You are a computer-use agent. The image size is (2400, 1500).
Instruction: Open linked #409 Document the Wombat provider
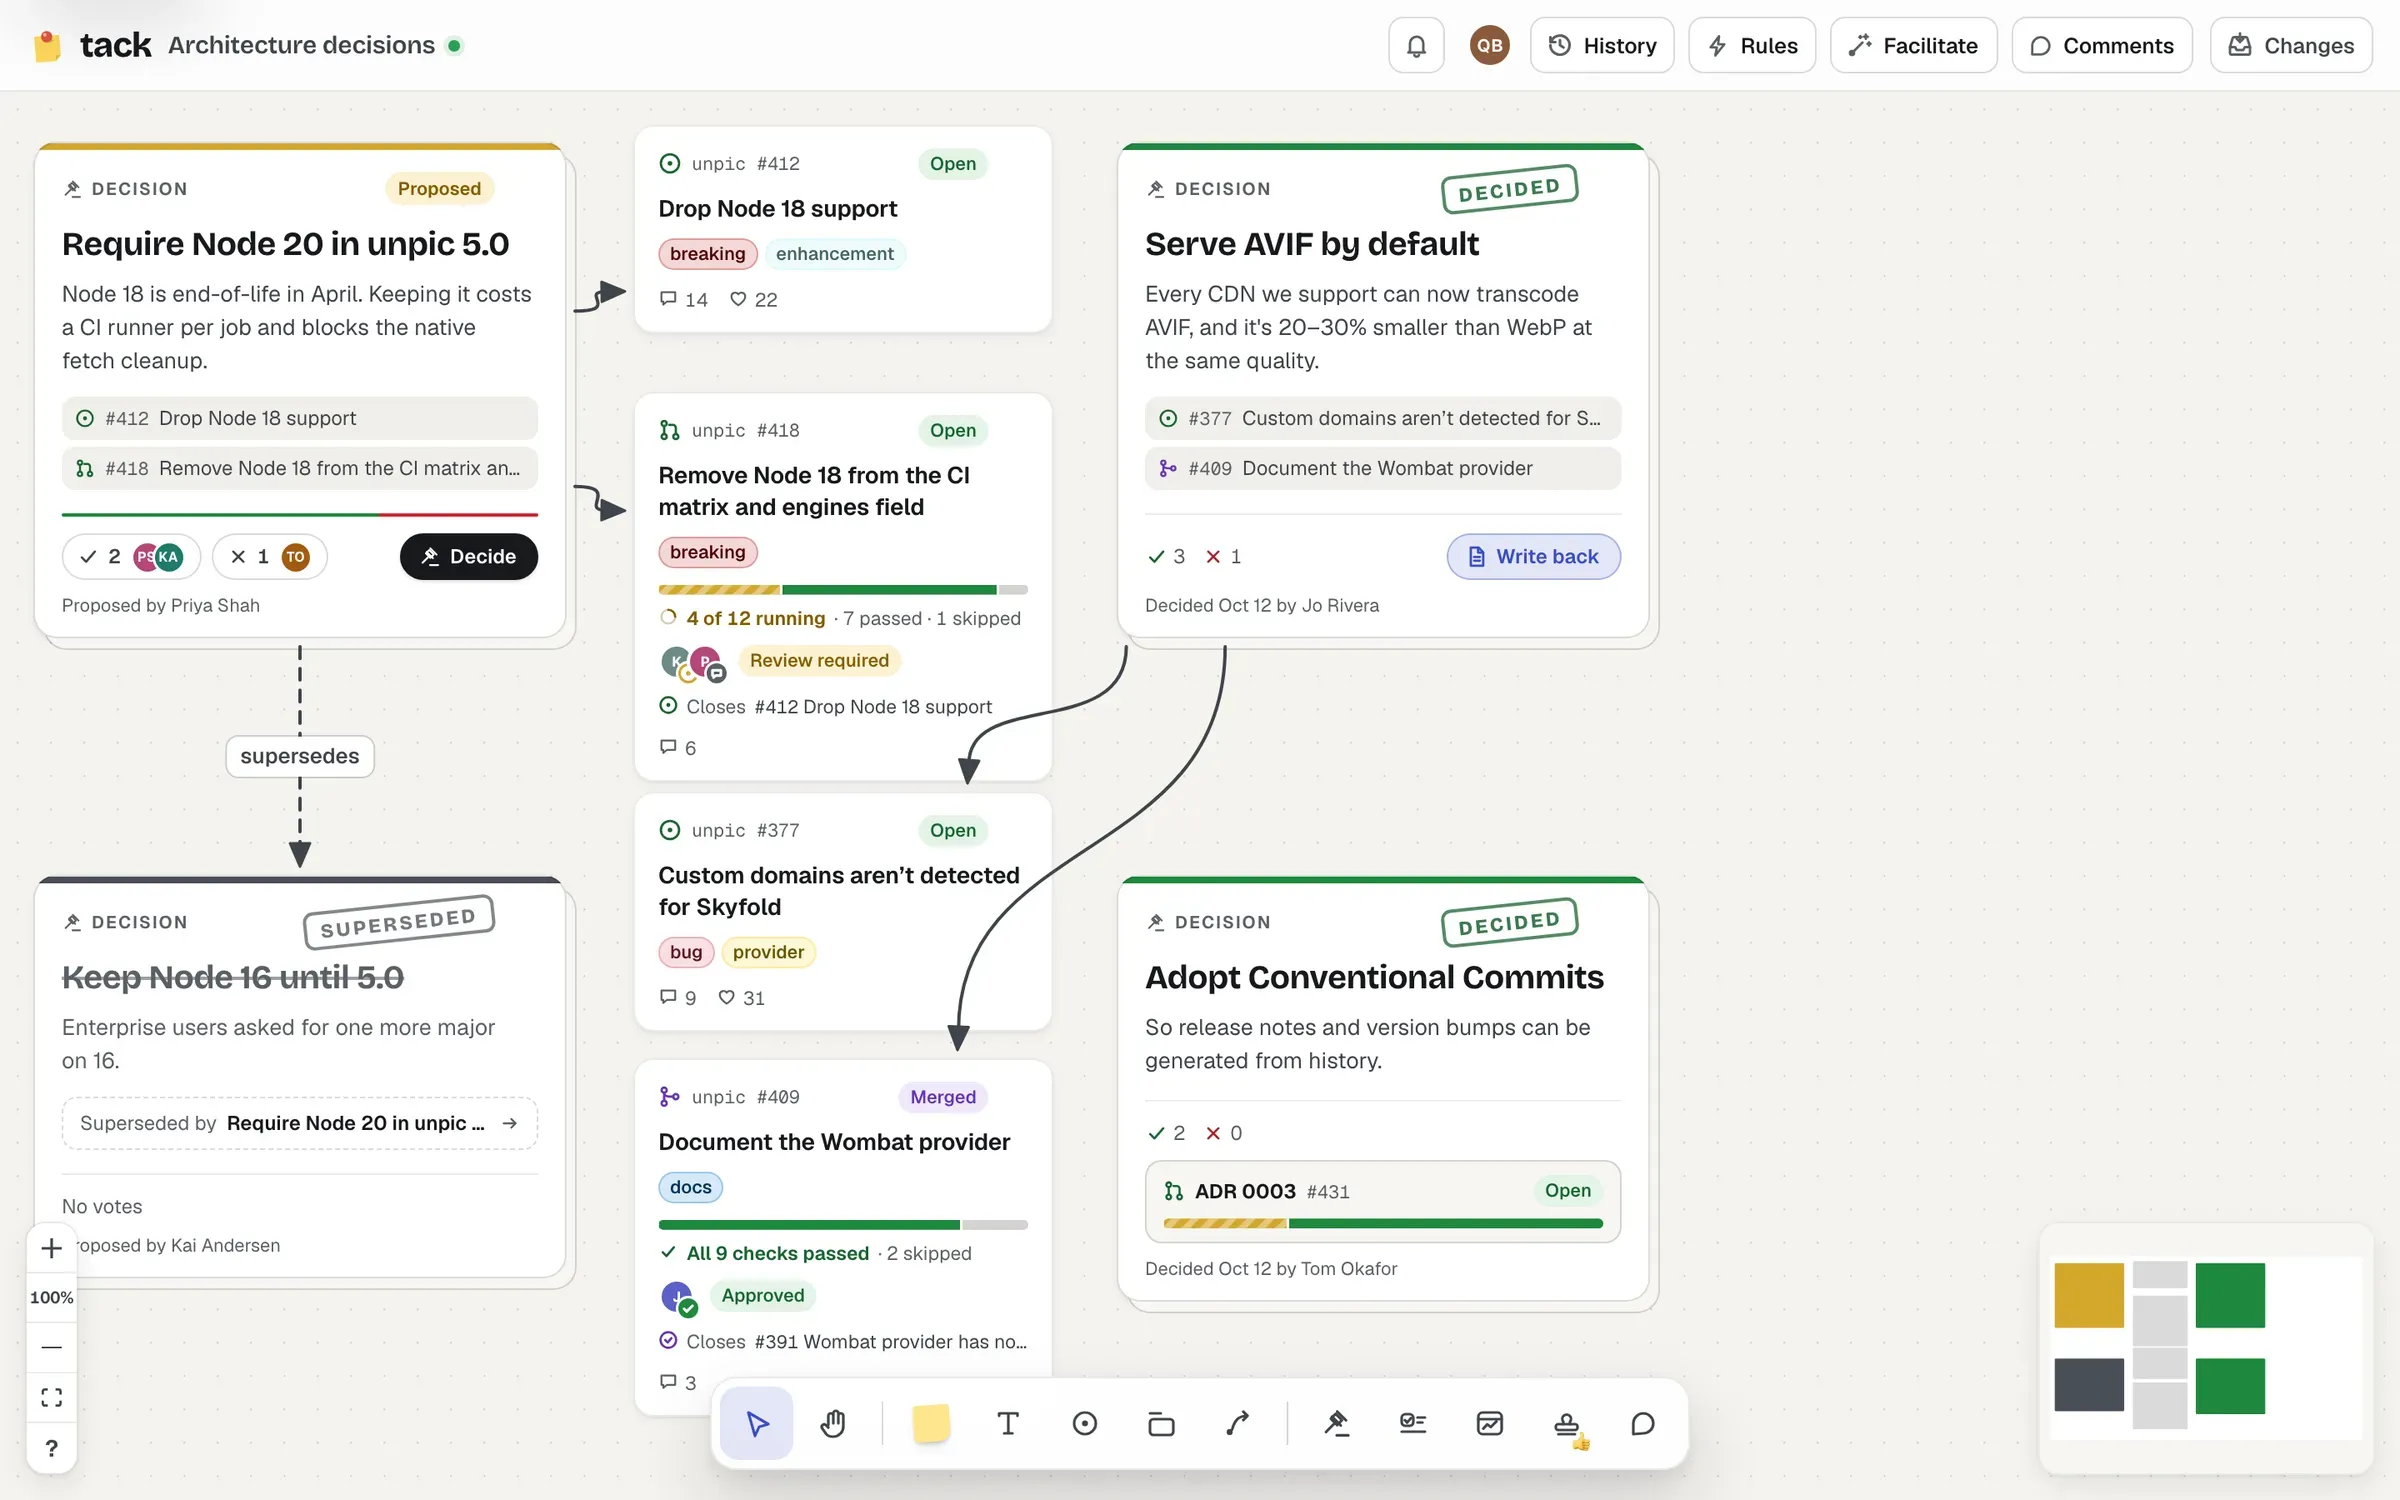pos(1382,468)
